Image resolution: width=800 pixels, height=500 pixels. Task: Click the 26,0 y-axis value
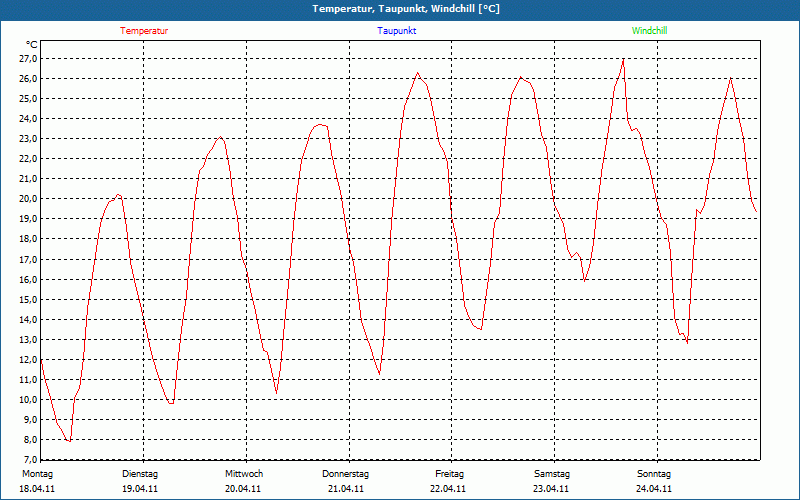click(x=28, y=79)
